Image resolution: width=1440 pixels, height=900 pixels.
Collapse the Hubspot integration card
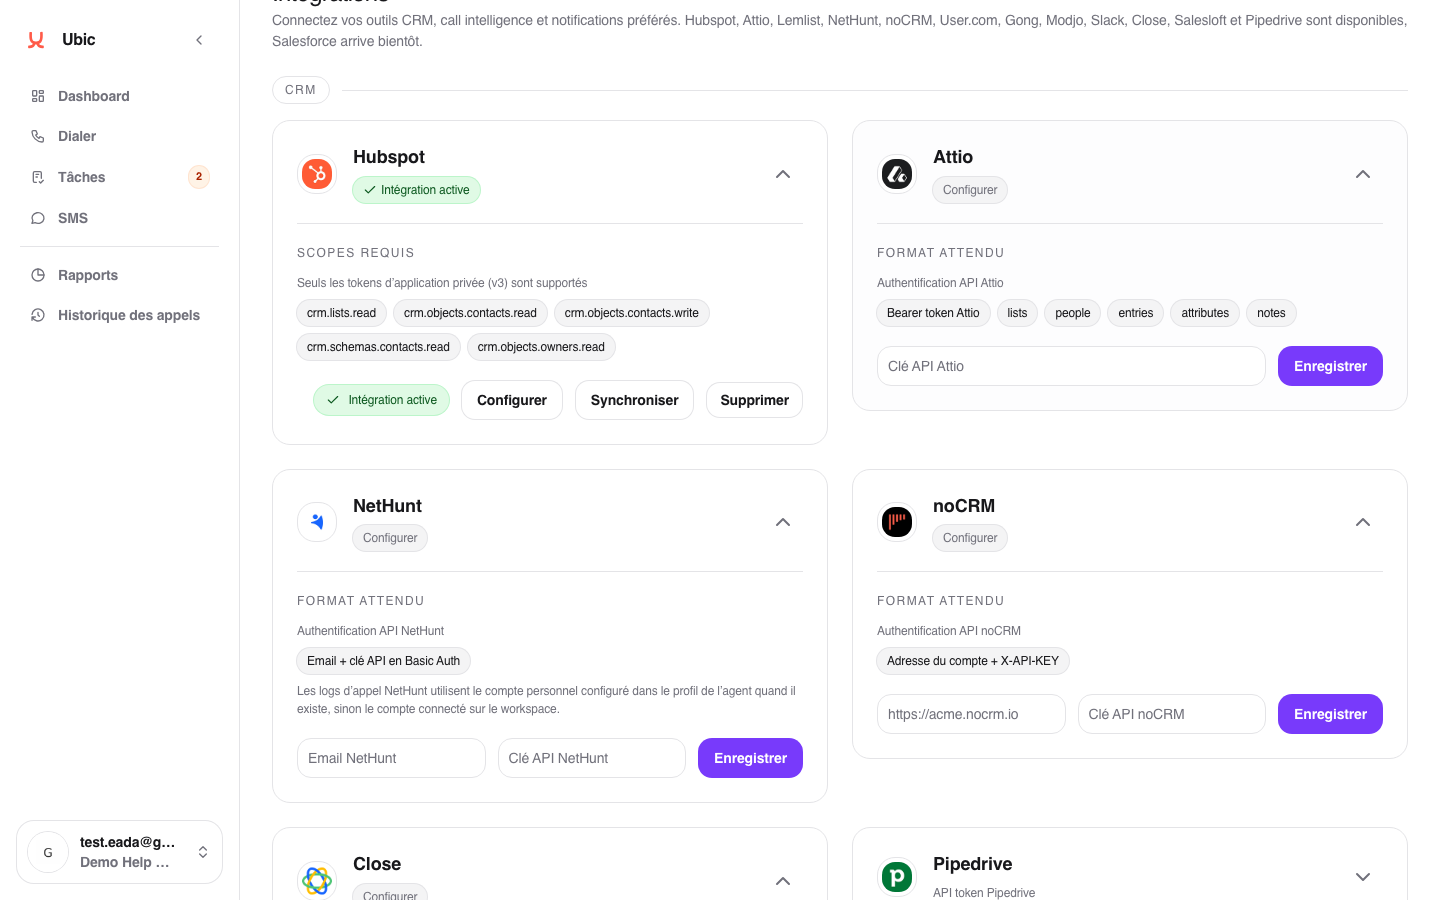tap(783, 174)
